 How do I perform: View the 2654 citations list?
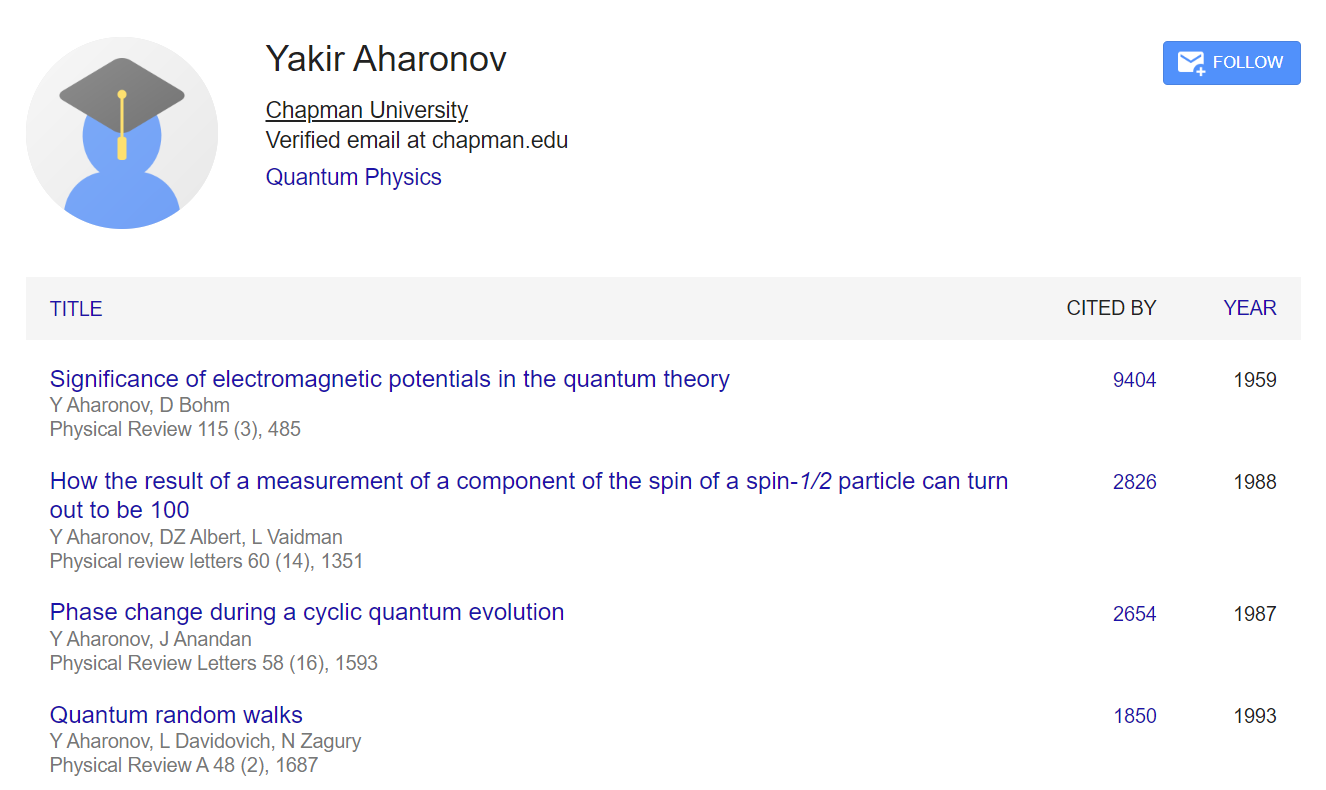[x=1134, y=614]
